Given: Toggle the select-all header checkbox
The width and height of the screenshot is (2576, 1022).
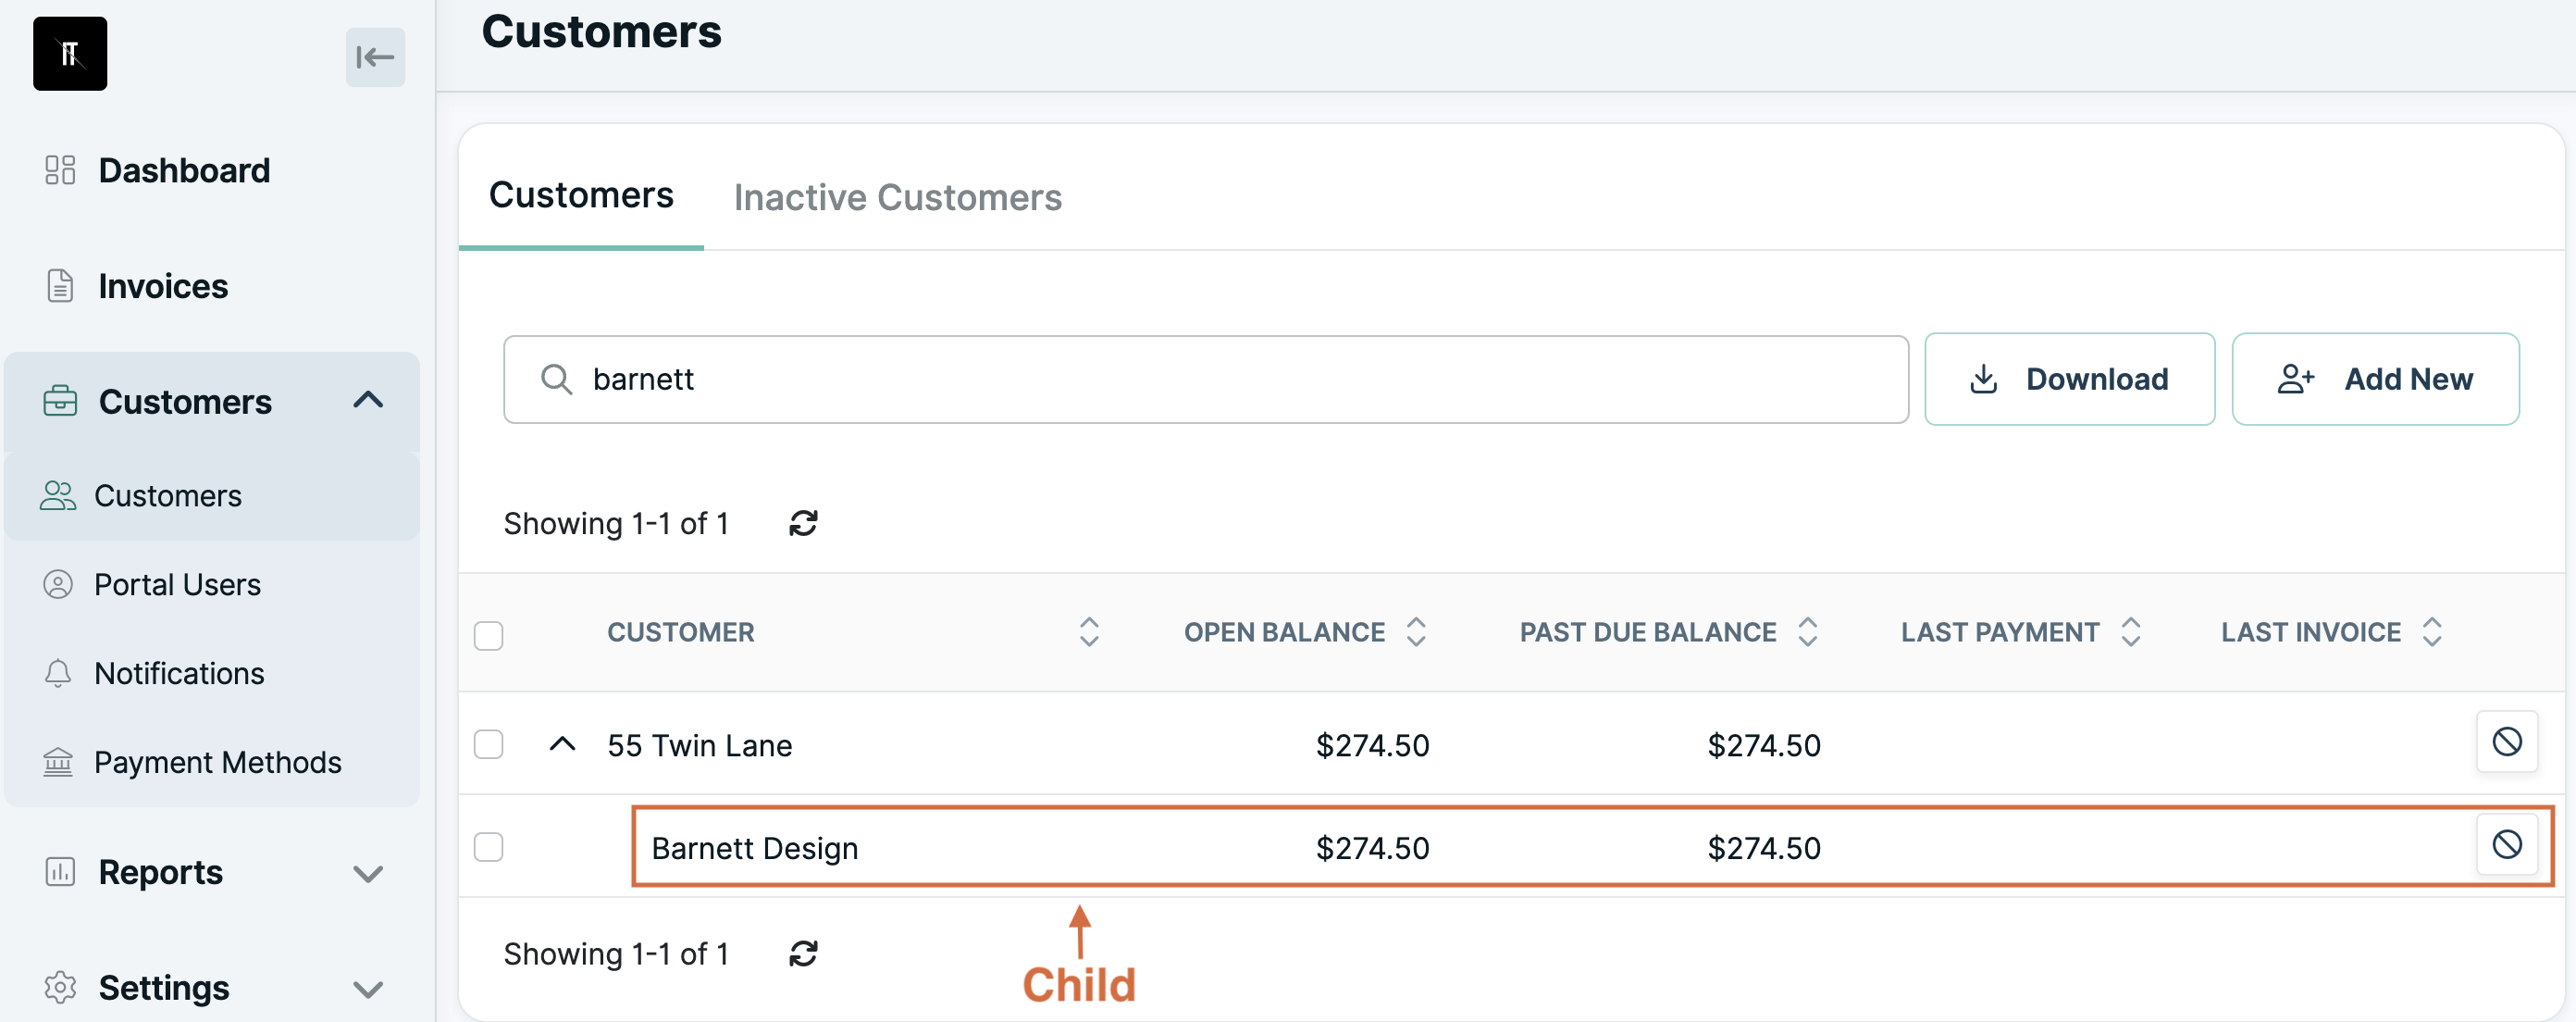Looking at the screenshot, I should click(488, 635).
